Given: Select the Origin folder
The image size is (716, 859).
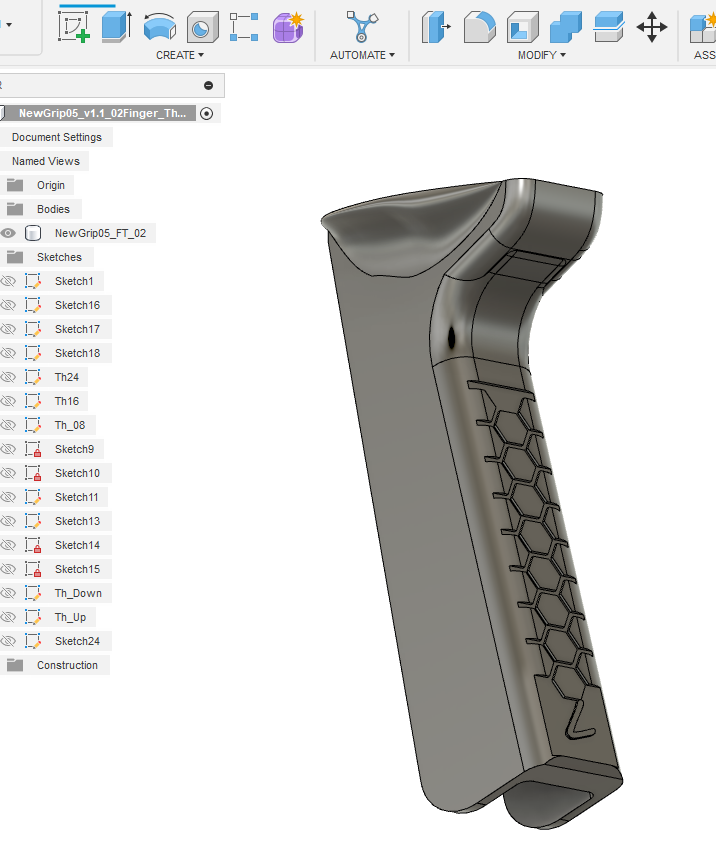Looking at the screenshot, I should coord(51,186).
